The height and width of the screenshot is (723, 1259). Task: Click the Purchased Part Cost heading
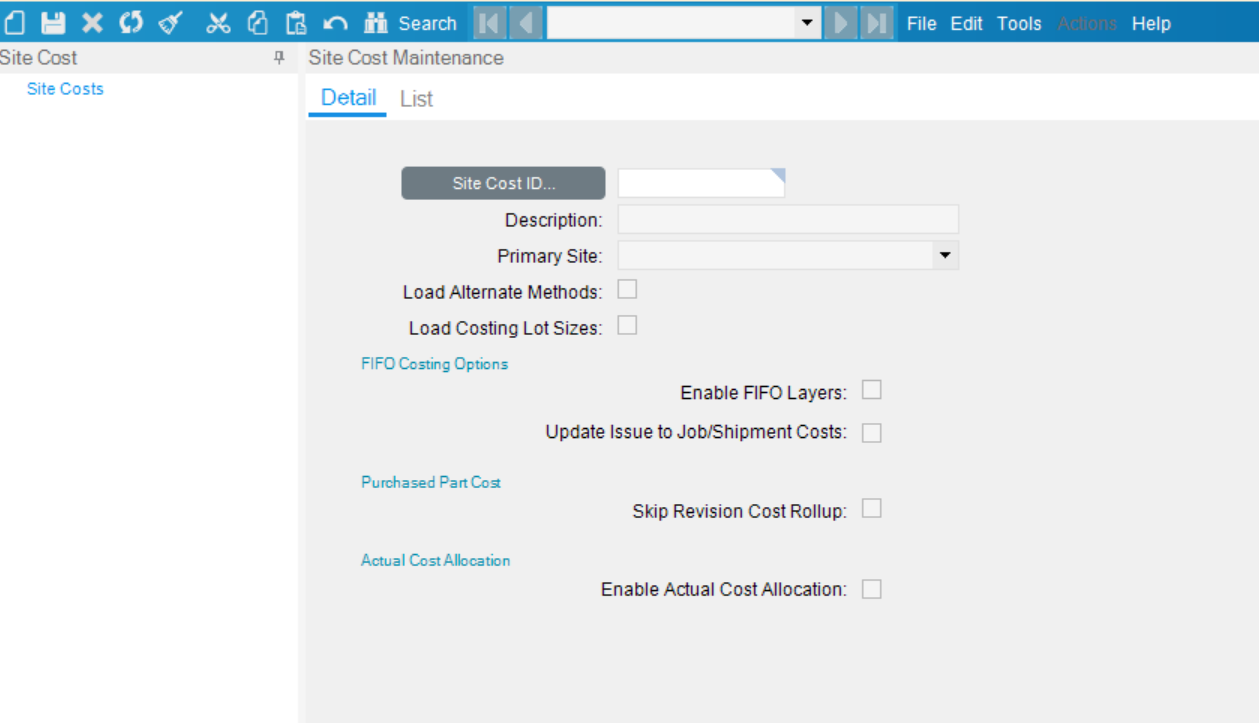[431, 482]
